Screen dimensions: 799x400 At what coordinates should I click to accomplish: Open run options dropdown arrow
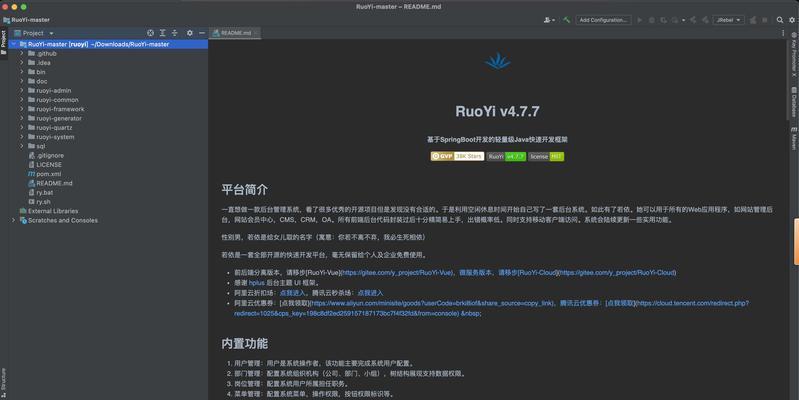(x=683, y=20)
